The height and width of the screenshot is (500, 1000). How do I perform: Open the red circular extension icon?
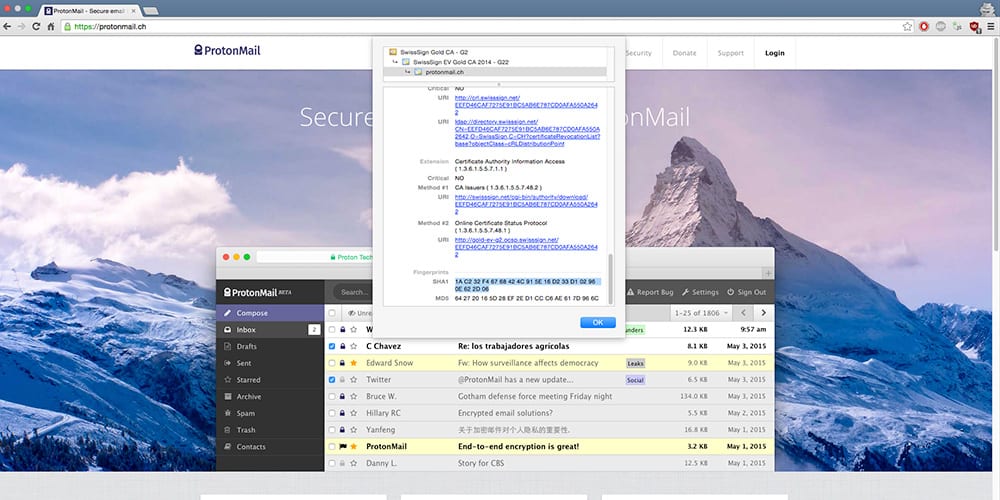coord(924,26)
